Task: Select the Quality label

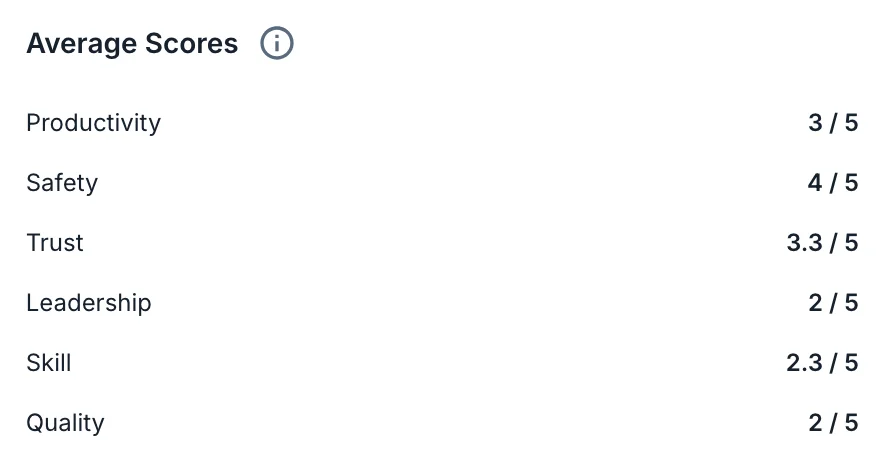Action: [x=65, y=423]
